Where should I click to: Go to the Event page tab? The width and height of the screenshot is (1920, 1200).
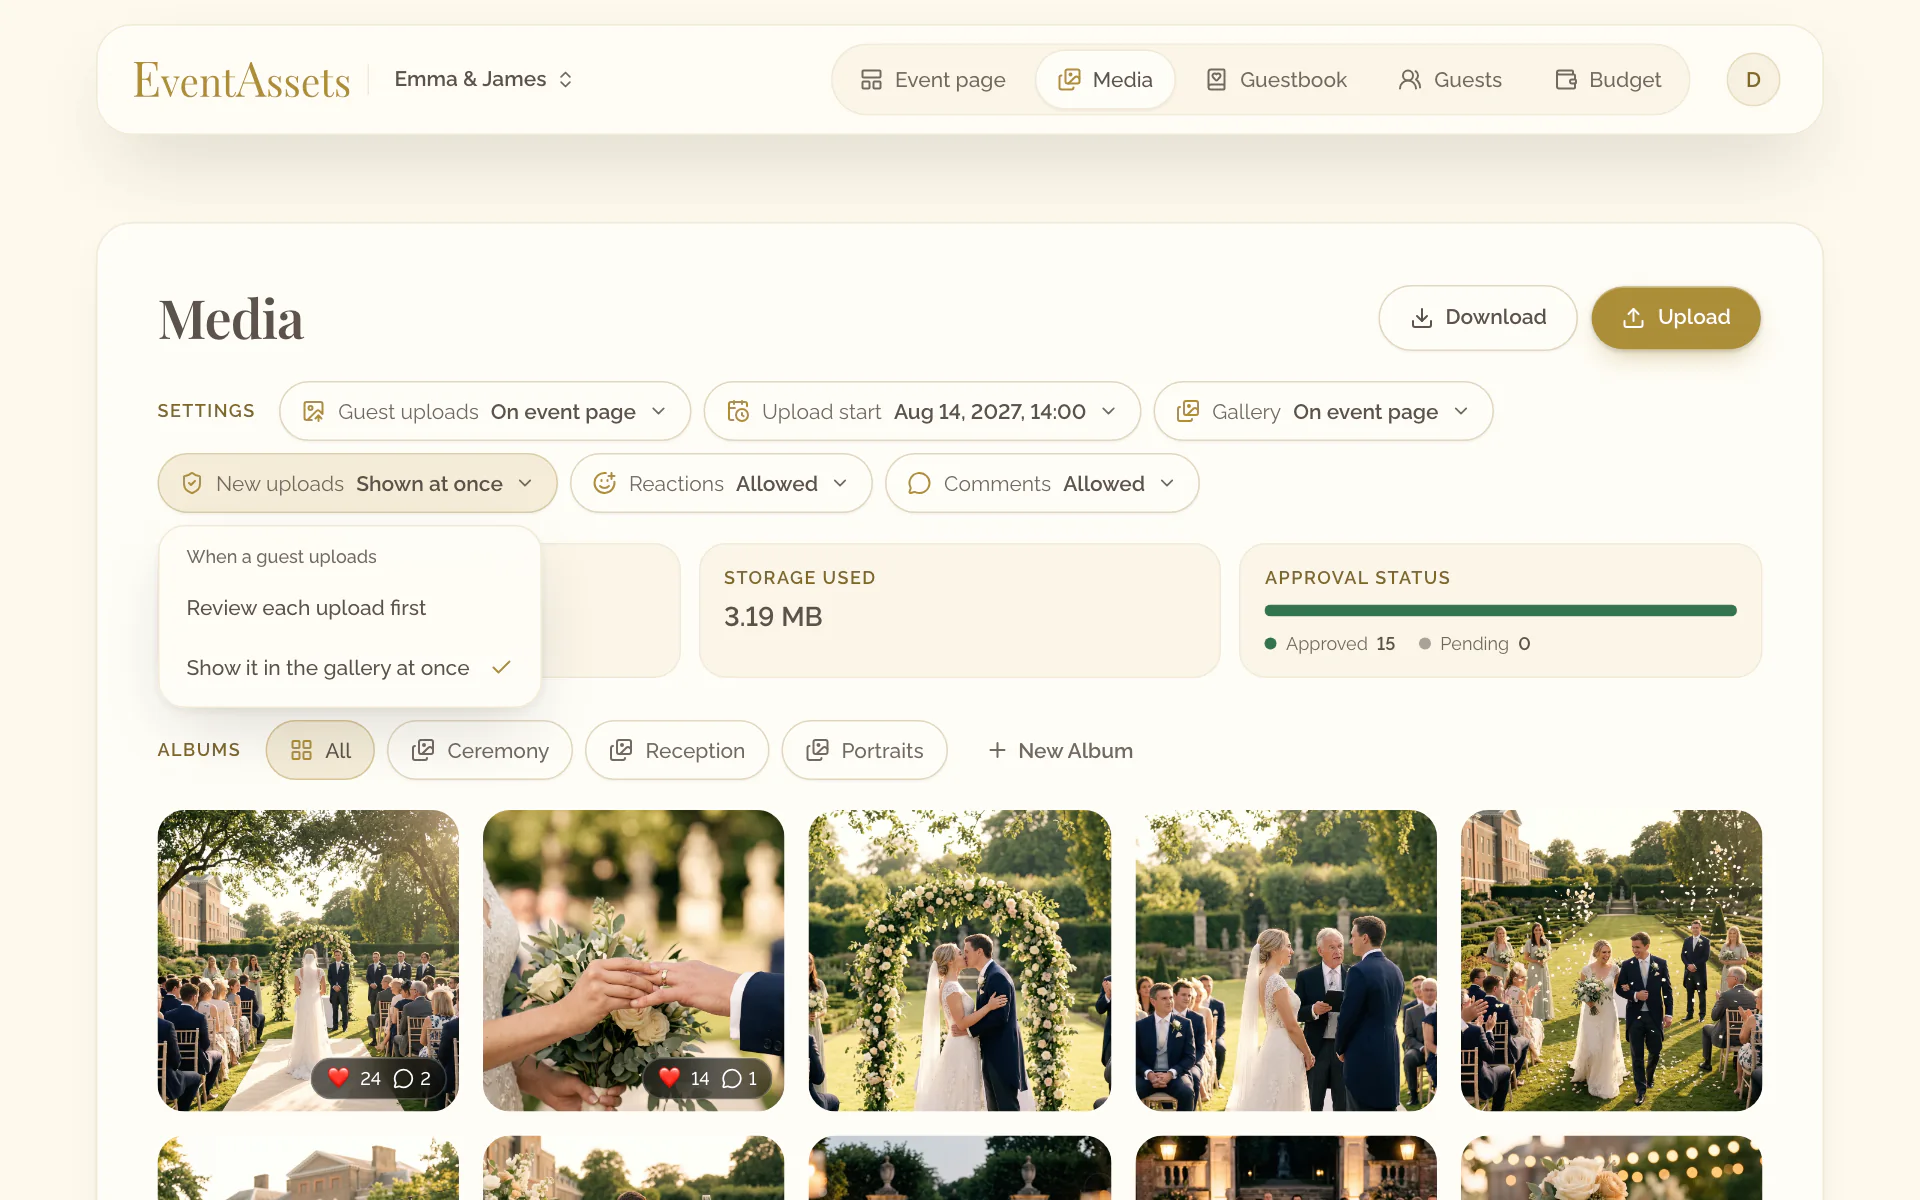tap(933, 80)
